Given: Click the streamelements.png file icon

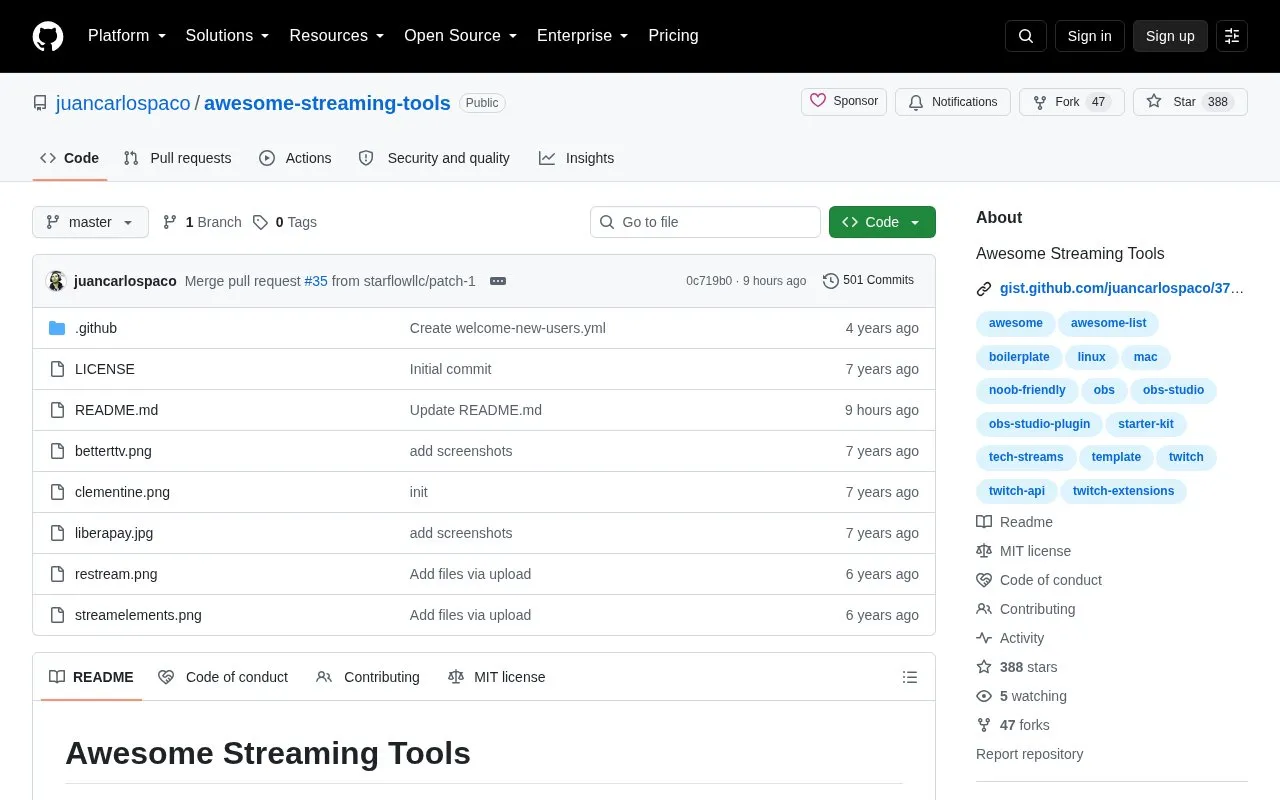Looking at the screenshot, I should pos(57,615).
